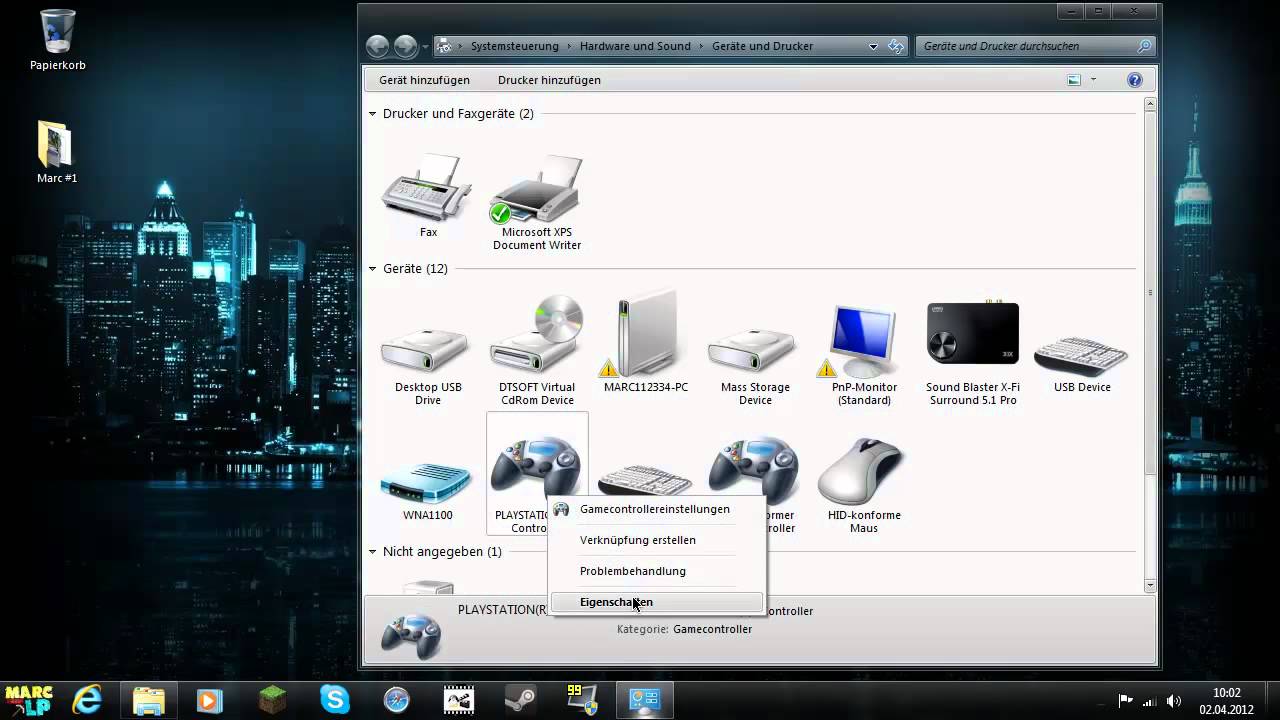Click the scrollbar down arrow in device list
1280x720 pixels.
click(1150, 585)
